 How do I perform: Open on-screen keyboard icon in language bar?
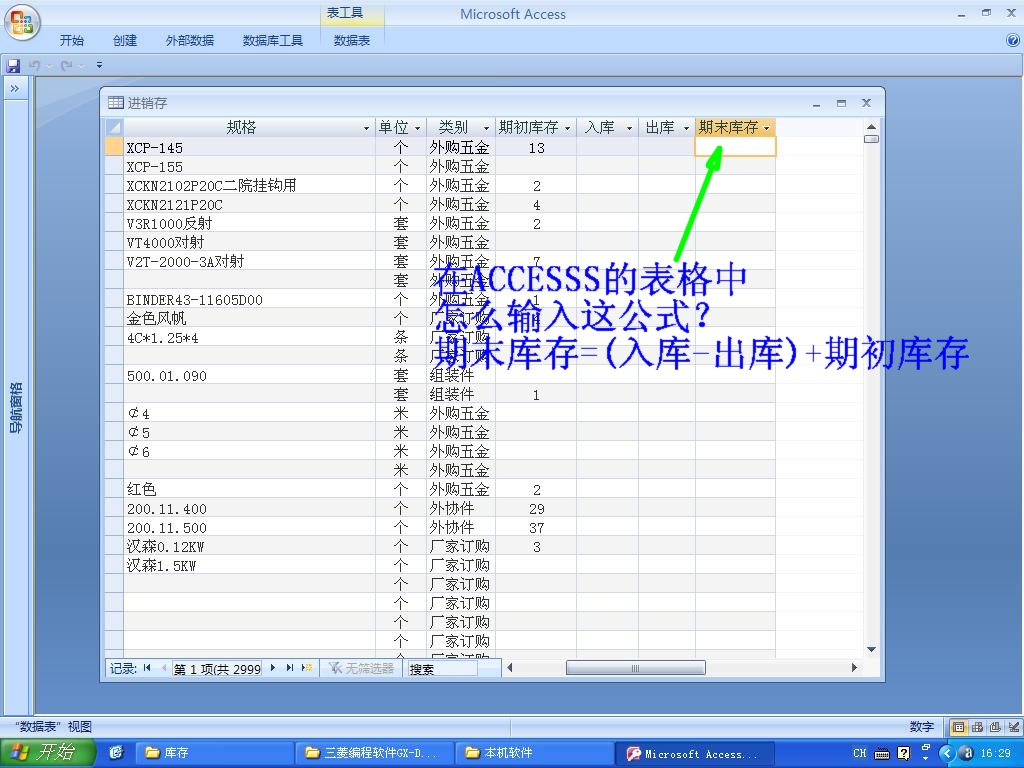tap(882, 754)
